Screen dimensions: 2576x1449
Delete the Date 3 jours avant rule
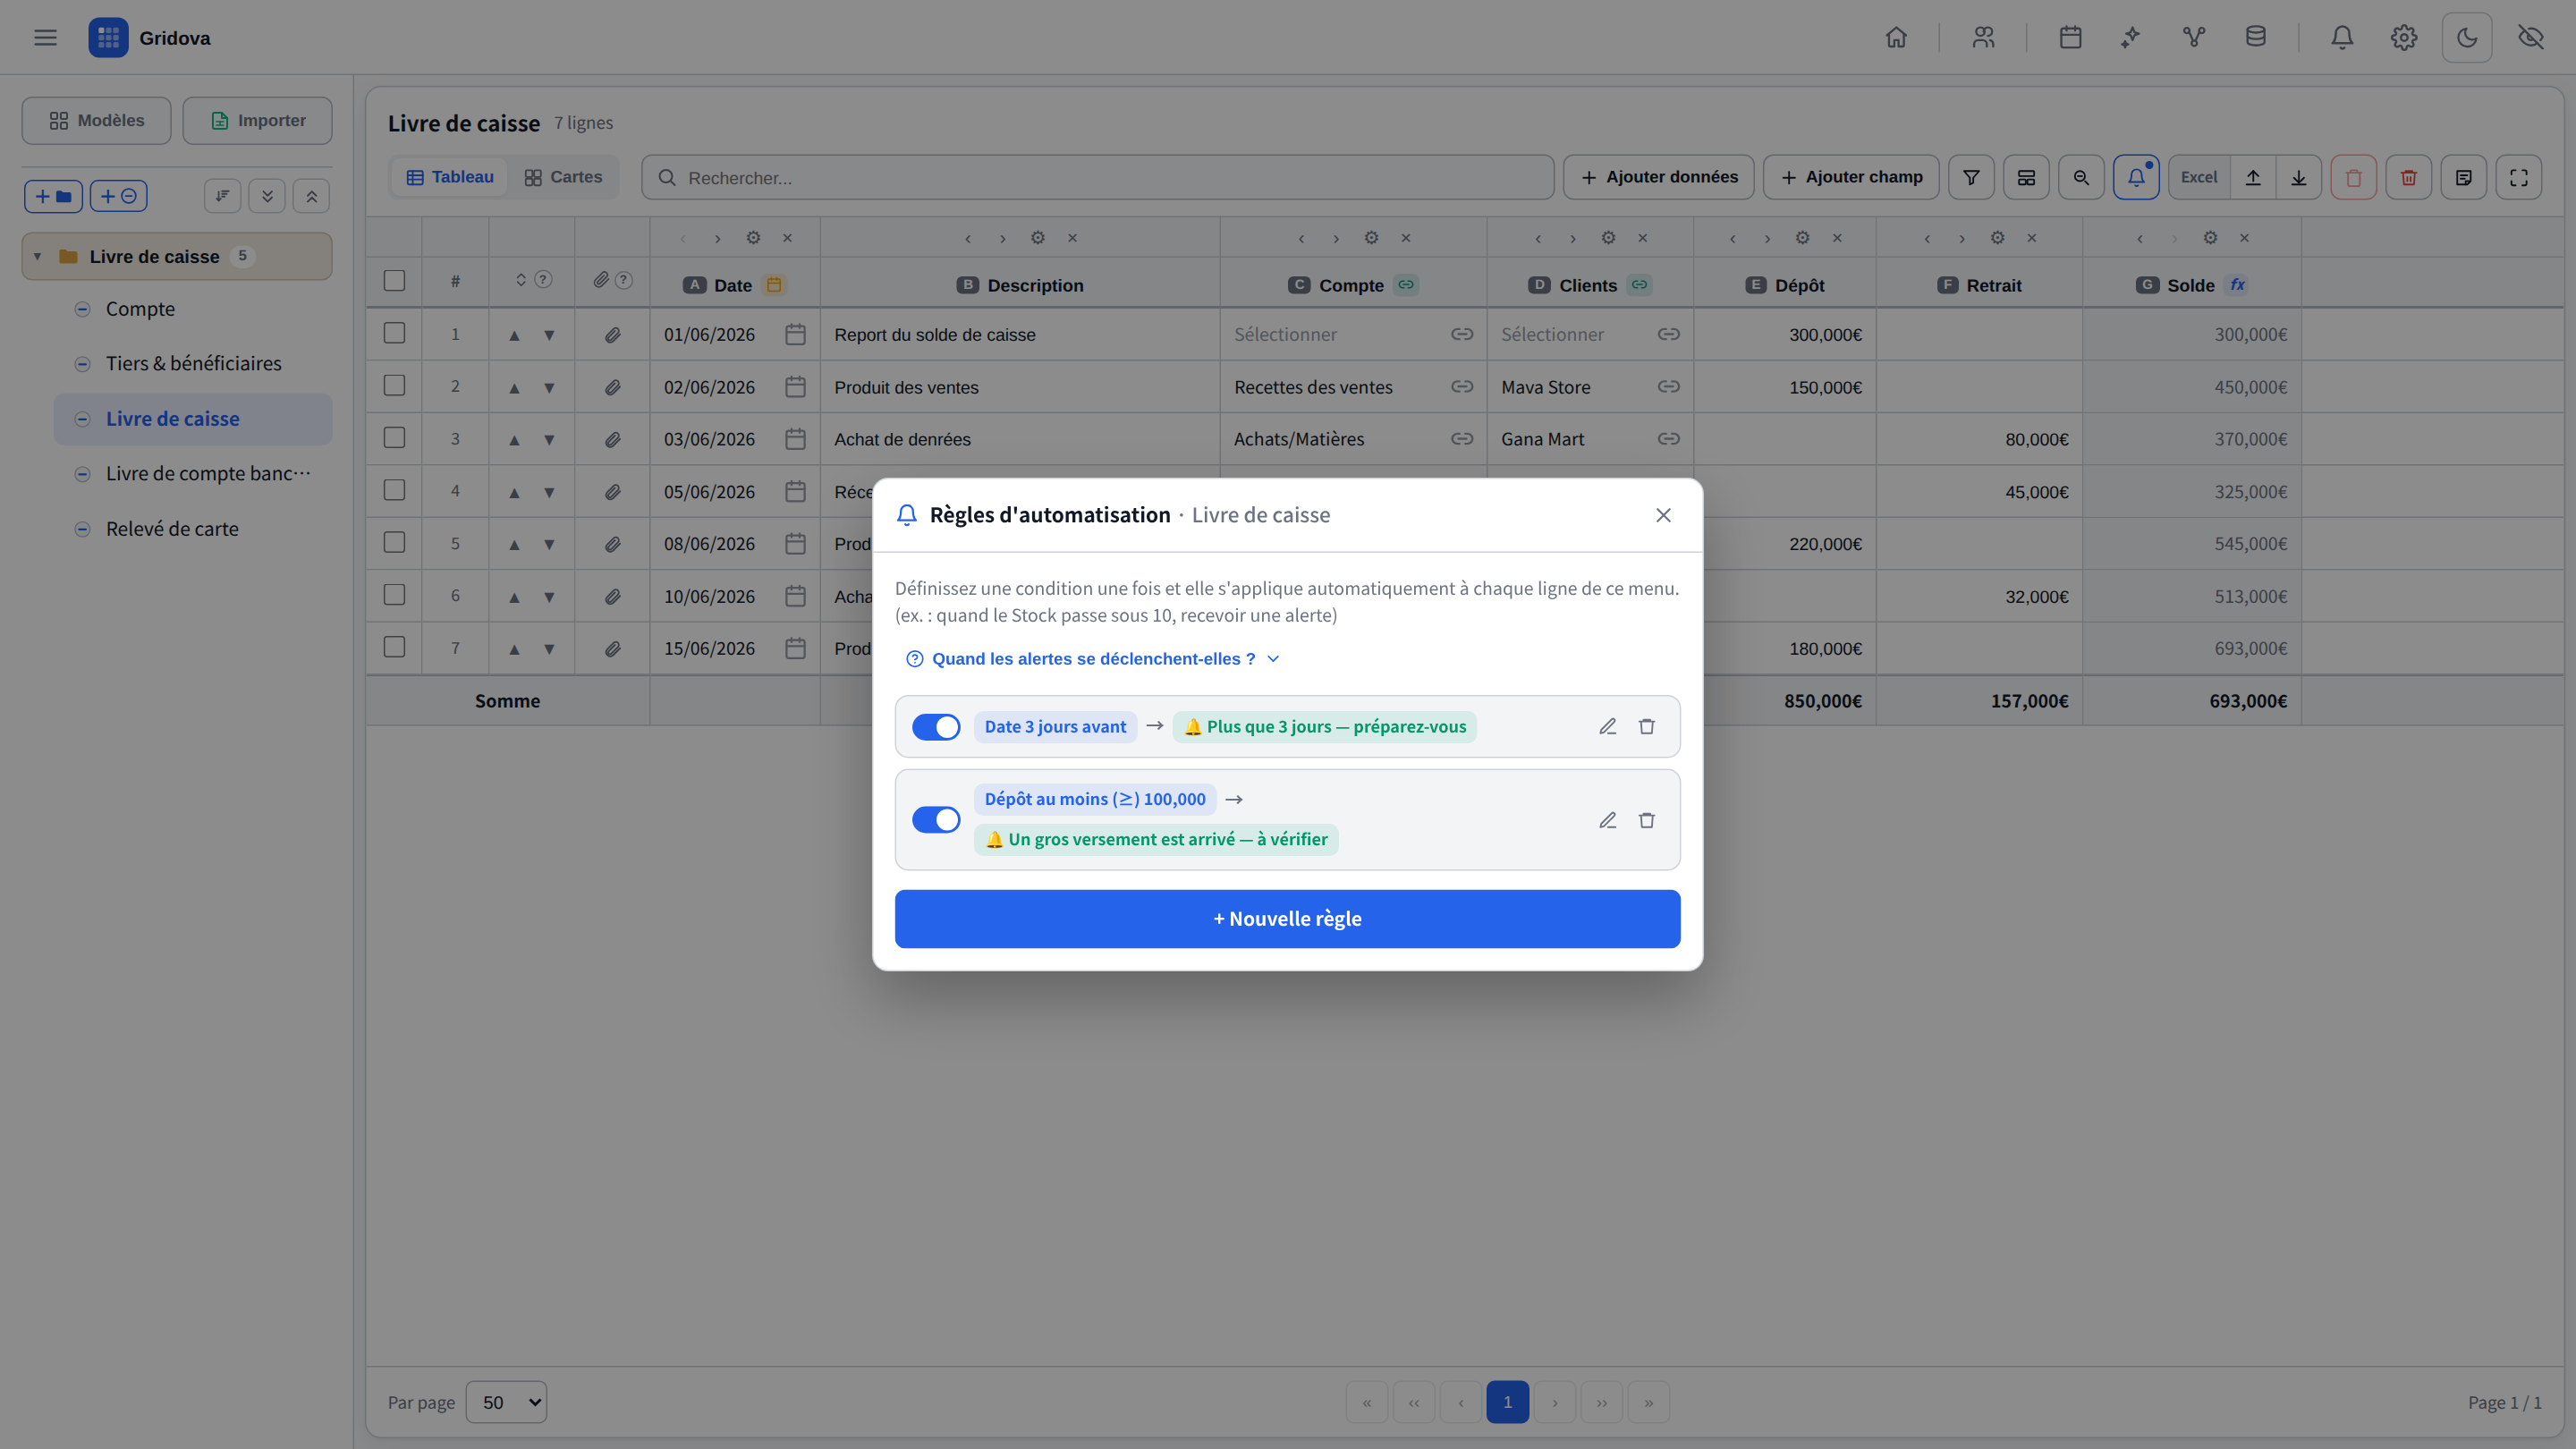point(1646,727)
